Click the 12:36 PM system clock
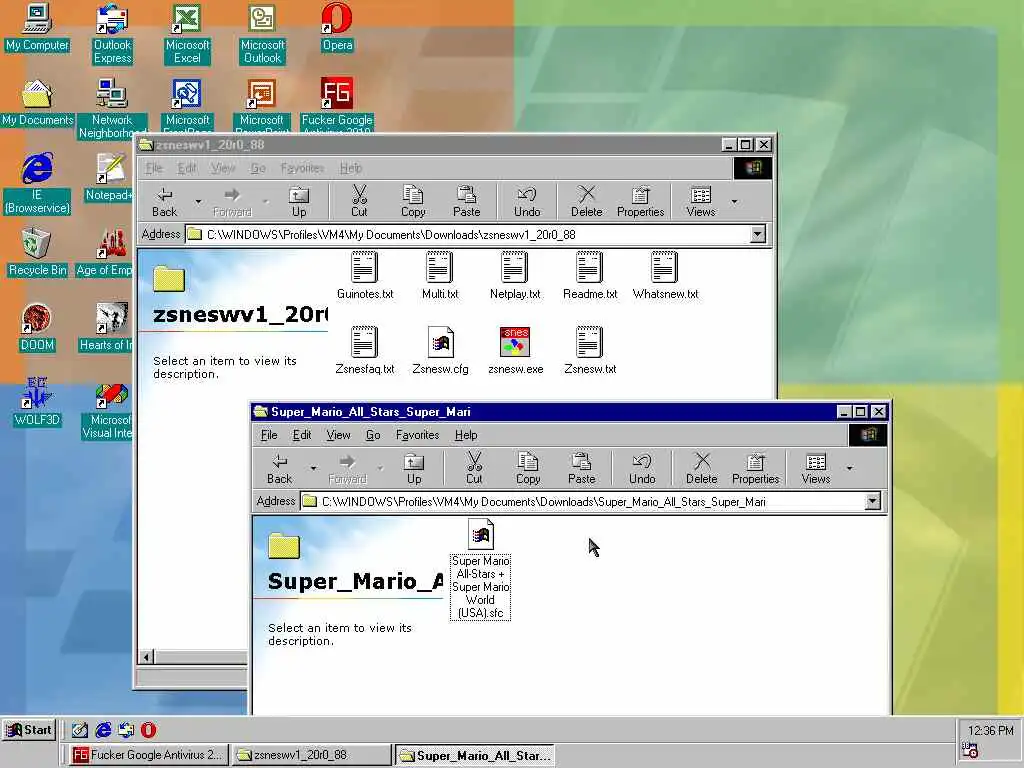 pyautogui.click(x=990, y=731)
